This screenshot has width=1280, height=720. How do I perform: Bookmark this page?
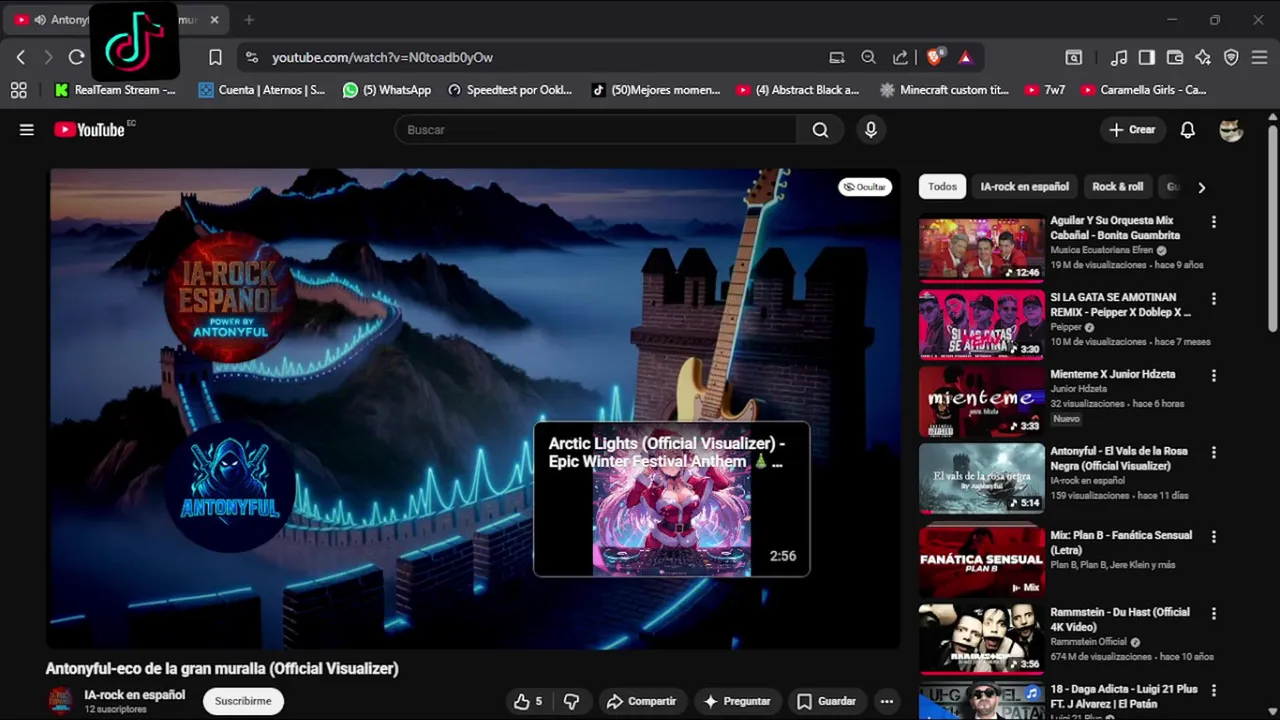(x=215, y=57)
